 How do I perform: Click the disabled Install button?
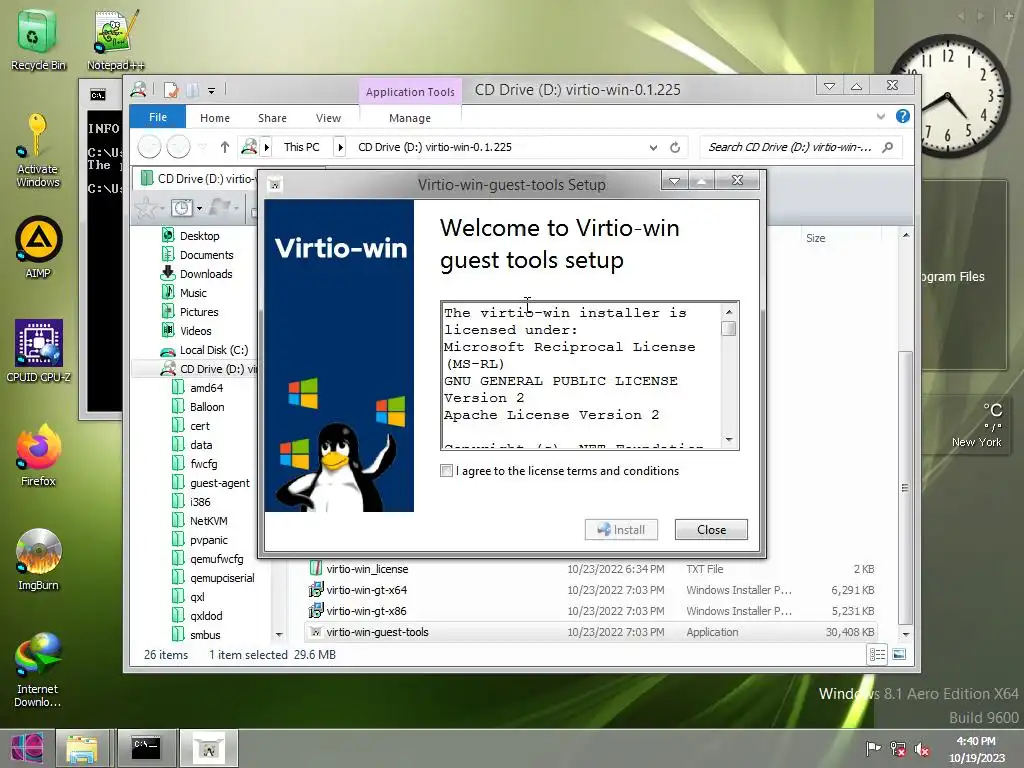[621, 530]
